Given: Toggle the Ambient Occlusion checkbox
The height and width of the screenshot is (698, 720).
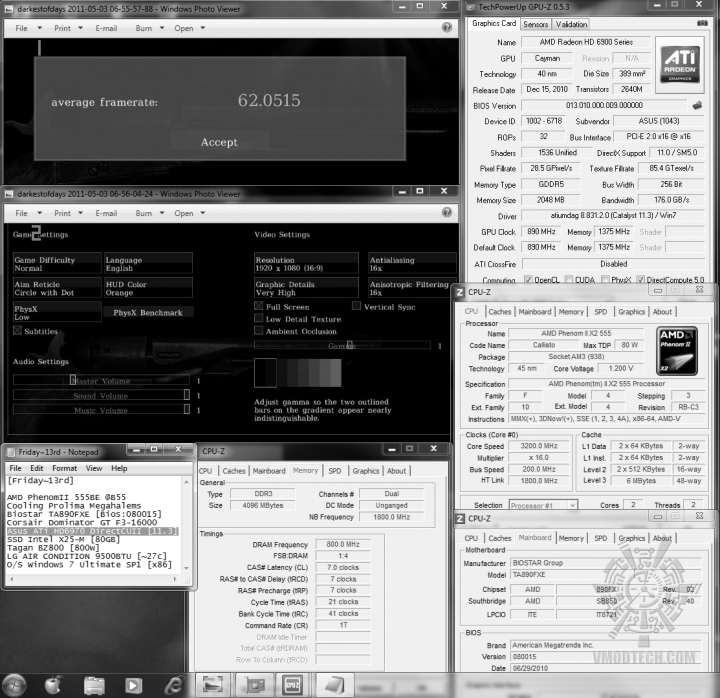Looking at the screenshot, I should [259, 331].
